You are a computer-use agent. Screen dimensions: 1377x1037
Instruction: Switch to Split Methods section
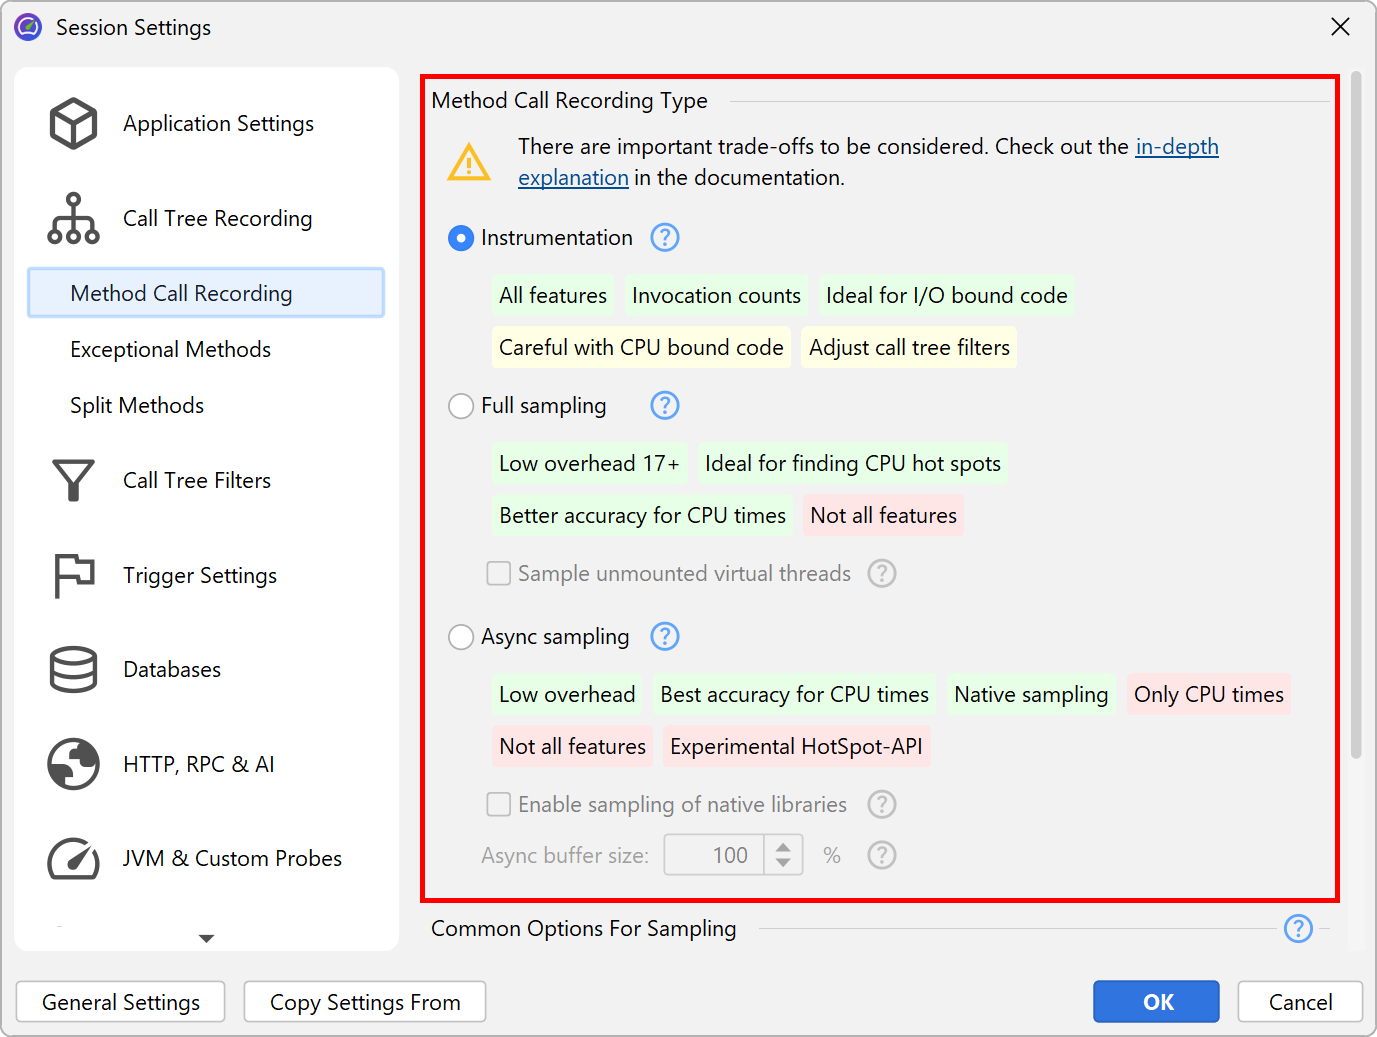[137, 406]
